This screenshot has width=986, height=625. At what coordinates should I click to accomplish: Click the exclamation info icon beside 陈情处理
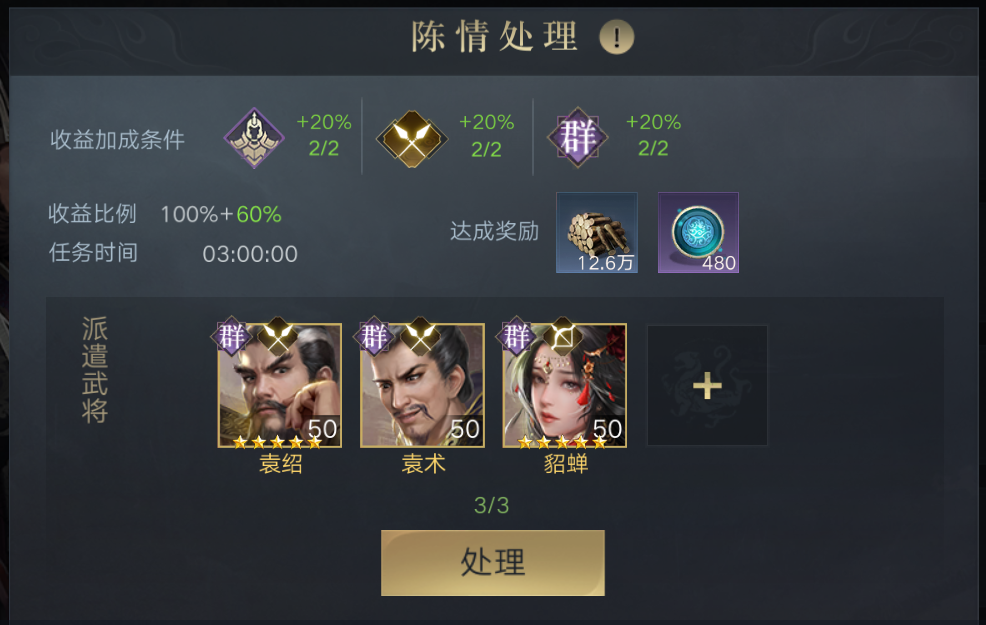click(x=616, y=37)
